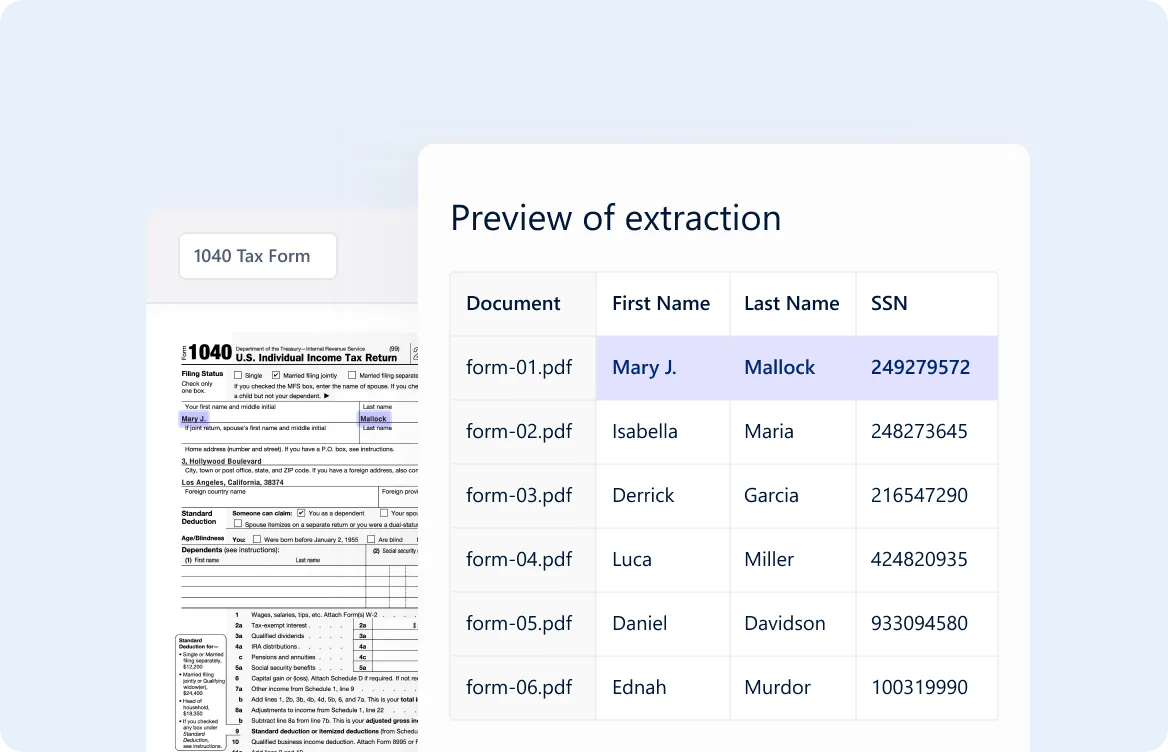Click the Mallock highlighted field on the form
This screenshot has height=752, width=1168.
click(x=374, y=418)
